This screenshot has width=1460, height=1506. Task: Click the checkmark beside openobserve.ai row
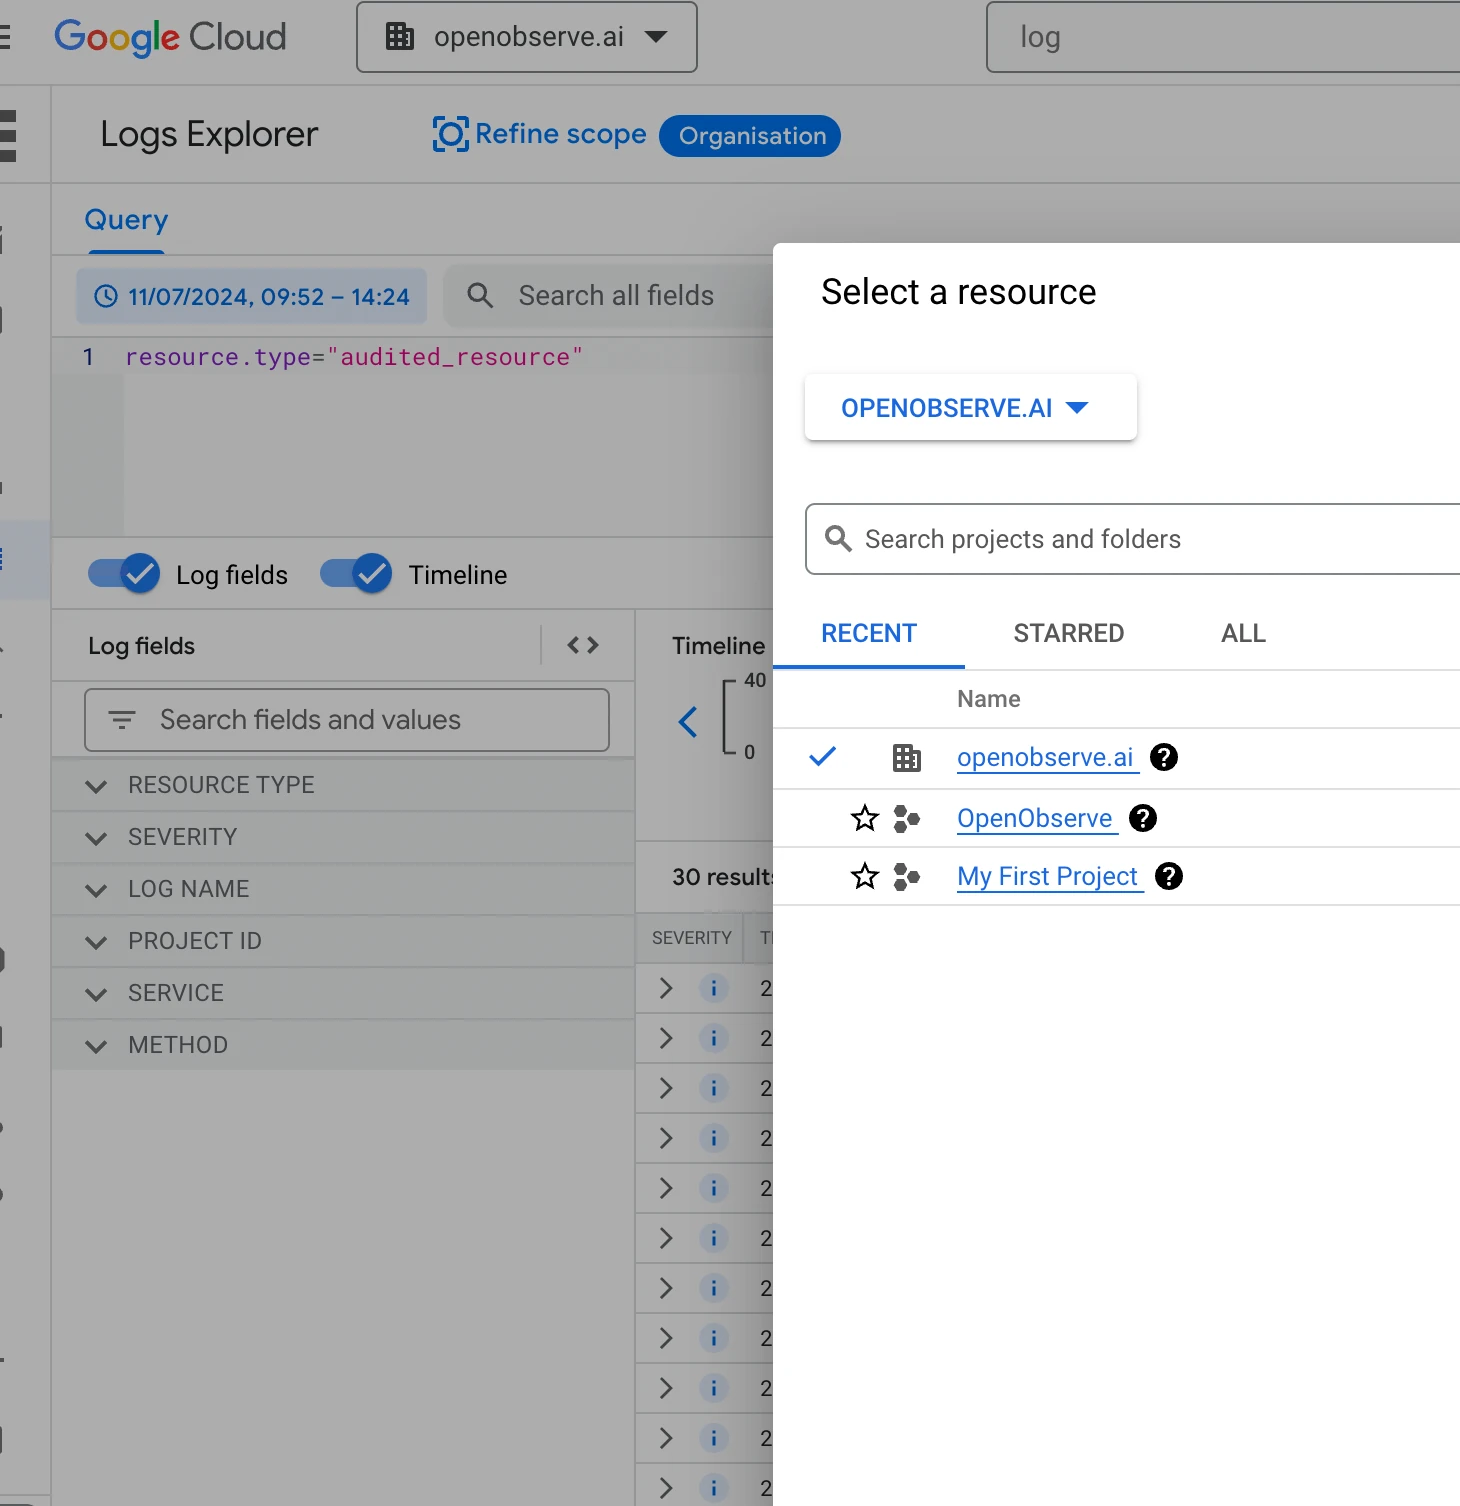point(822,757)
